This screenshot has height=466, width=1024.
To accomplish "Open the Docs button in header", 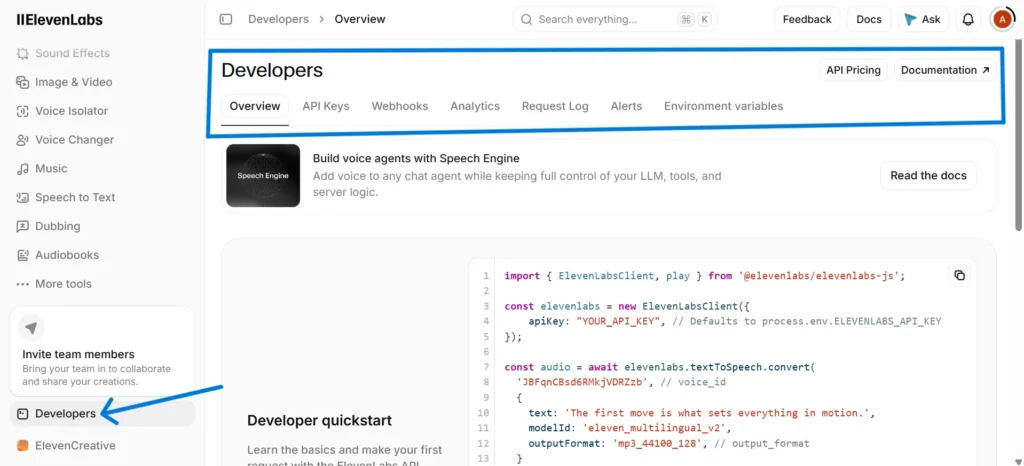I will tap(869, 20).
